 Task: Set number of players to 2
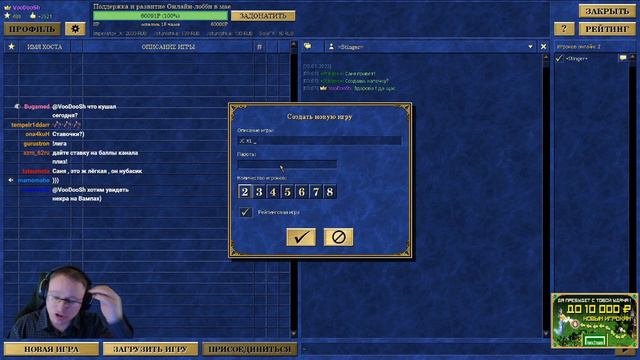(245, 192)
